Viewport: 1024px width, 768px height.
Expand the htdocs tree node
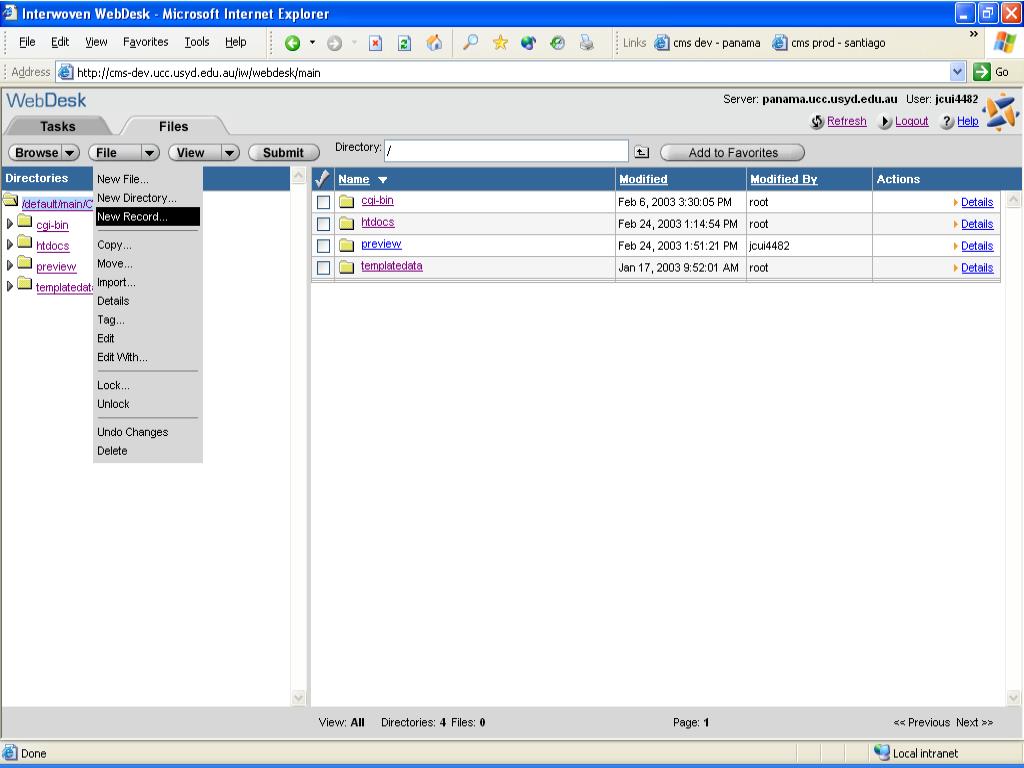click(x=10, y=245)
